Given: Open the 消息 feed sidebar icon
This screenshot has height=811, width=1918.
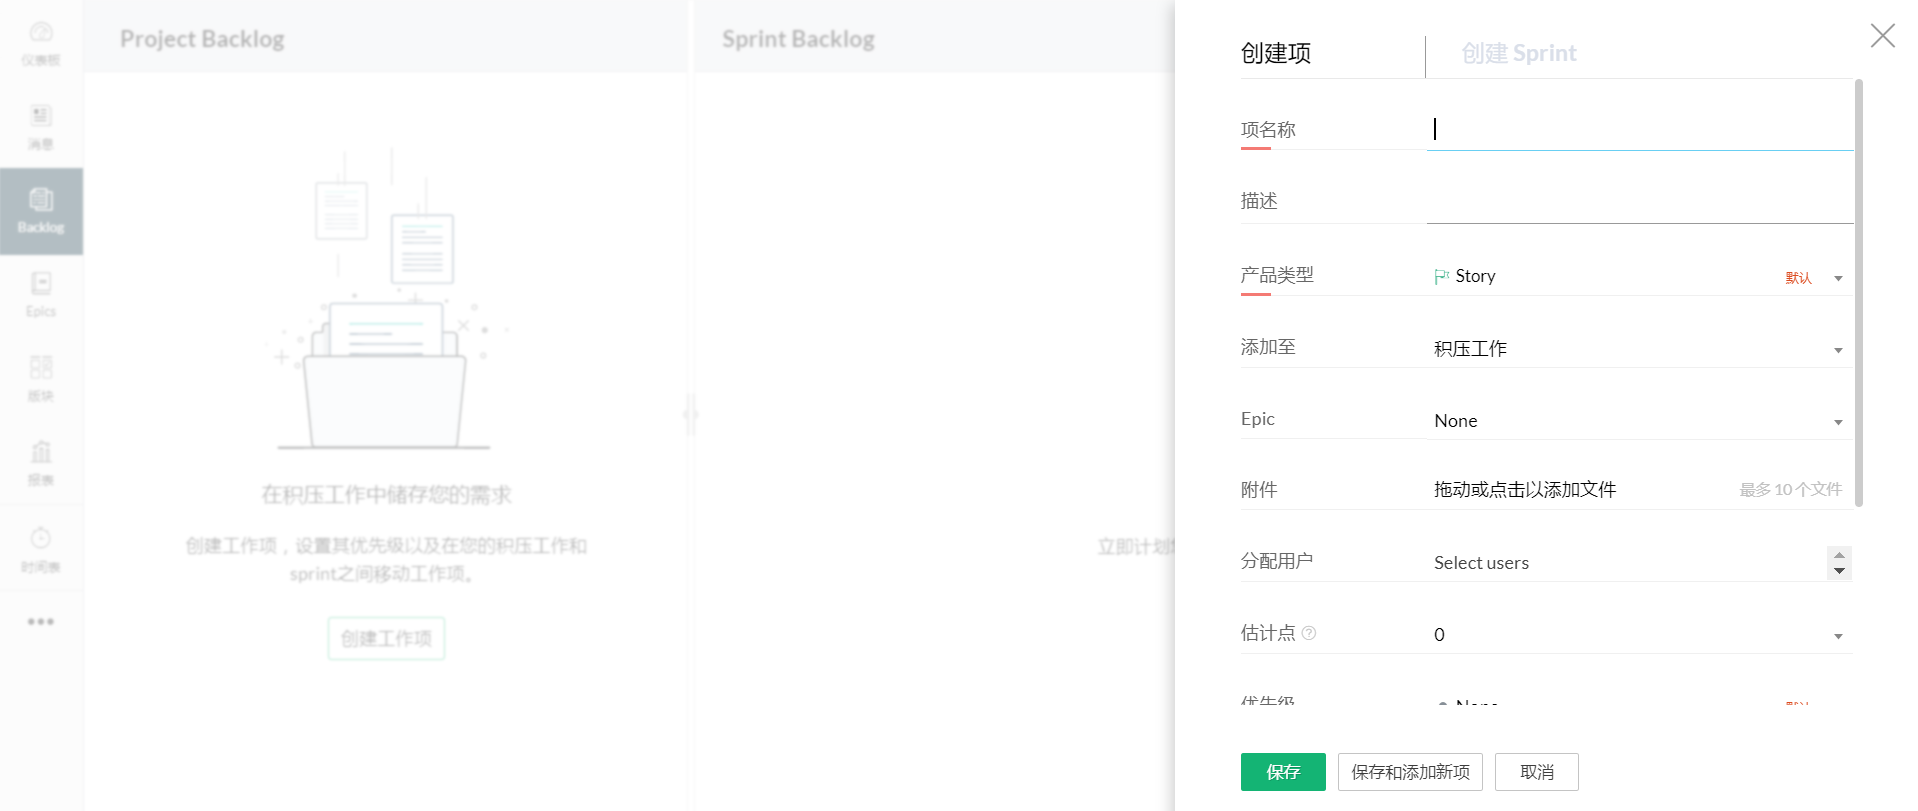Looking at the screenshot, I should [41, 127].
